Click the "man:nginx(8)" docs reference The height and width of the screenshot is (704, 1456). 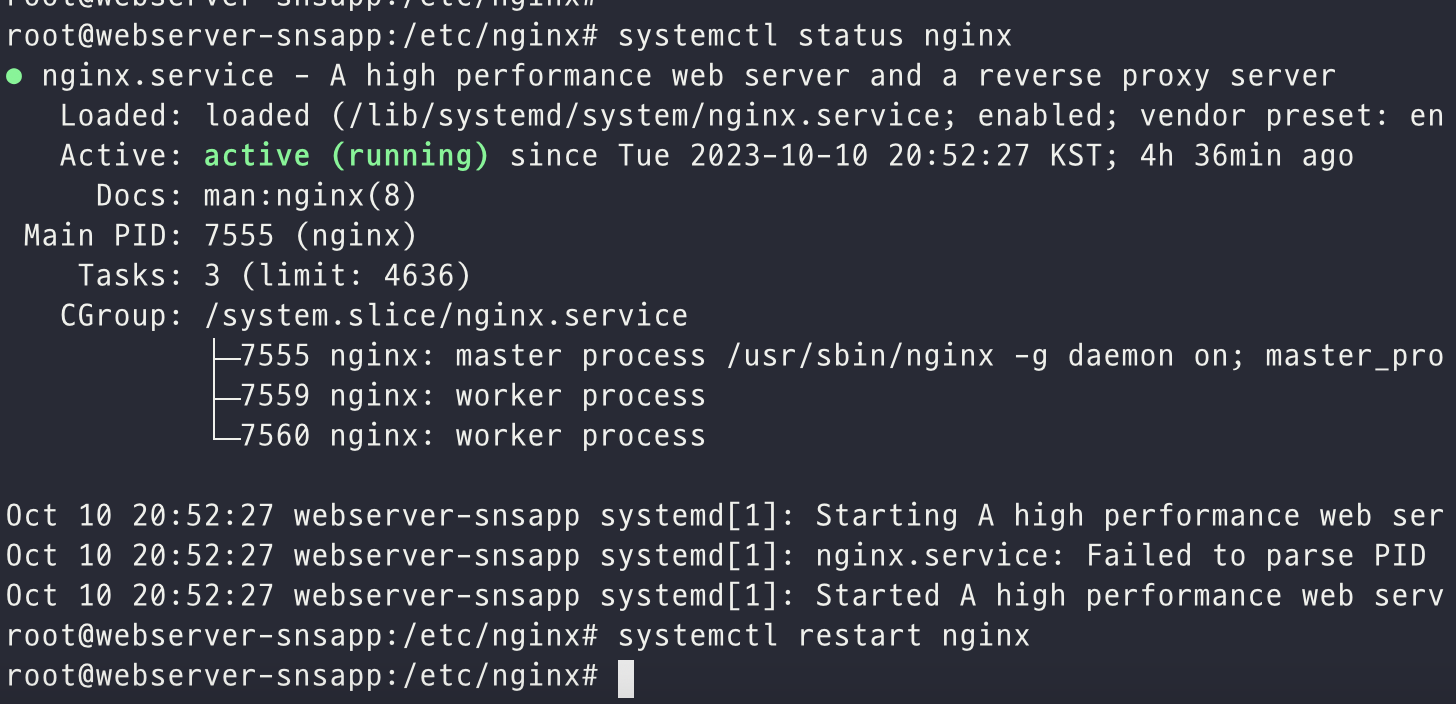[x=311, y=197]
